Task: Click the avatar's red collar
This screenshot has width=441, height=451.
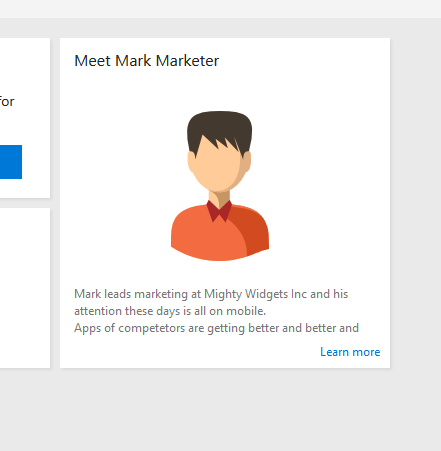Action: (x=219, y=211)
